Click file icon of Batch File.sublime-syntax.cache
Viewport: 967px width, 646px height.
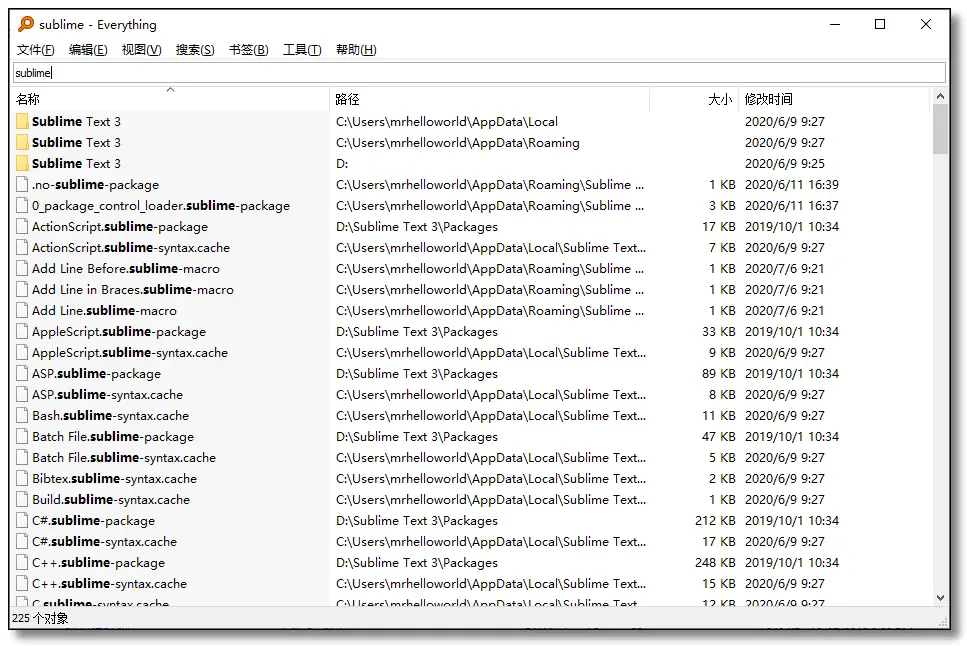tap(22, 457)
